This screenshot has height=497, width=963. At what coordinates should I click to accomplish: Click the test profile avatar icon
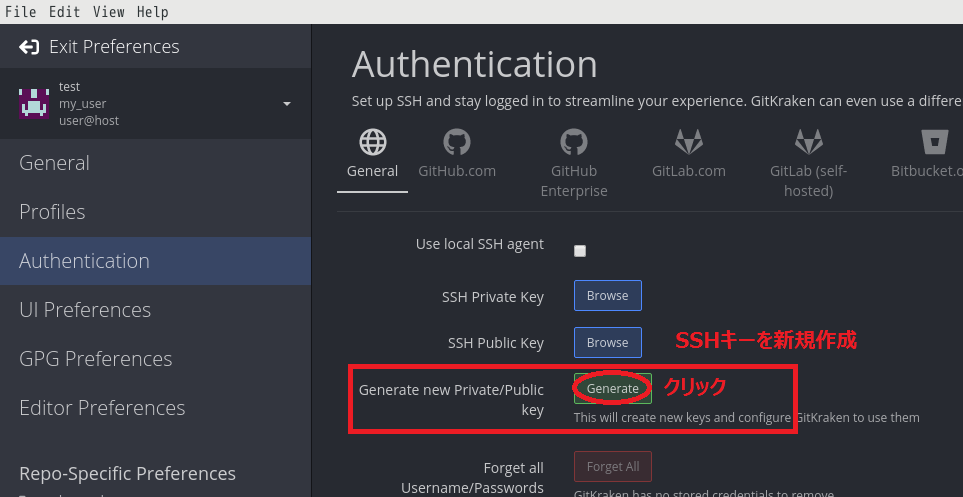(x=34, y=103)
